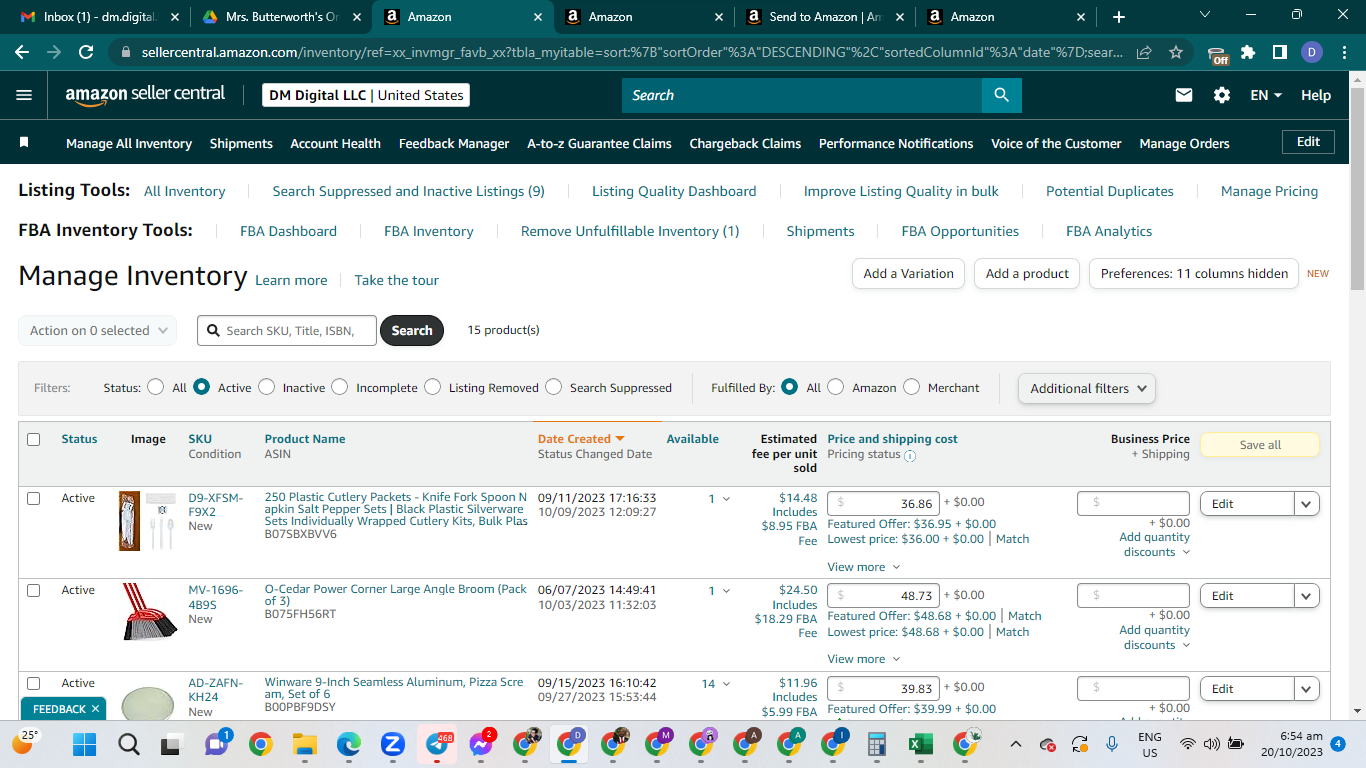Image resolution: width=1366 pixels, height=768 pixels.
Task: Select Fulfilled By Amazon radio button
Action: pos(836,387)
